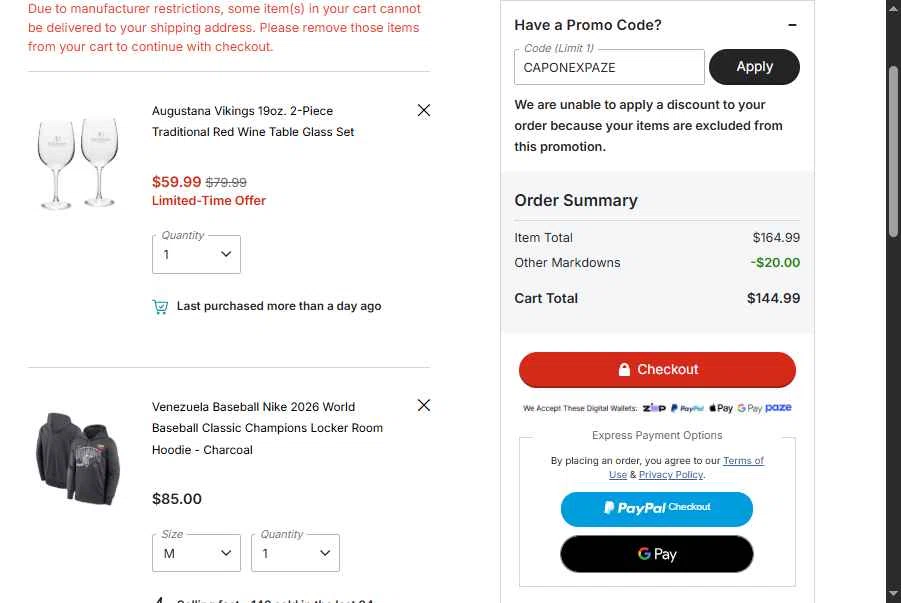Click the cart icon beside Last purchased
Screen dimensions: 901x603
[160, 307]
